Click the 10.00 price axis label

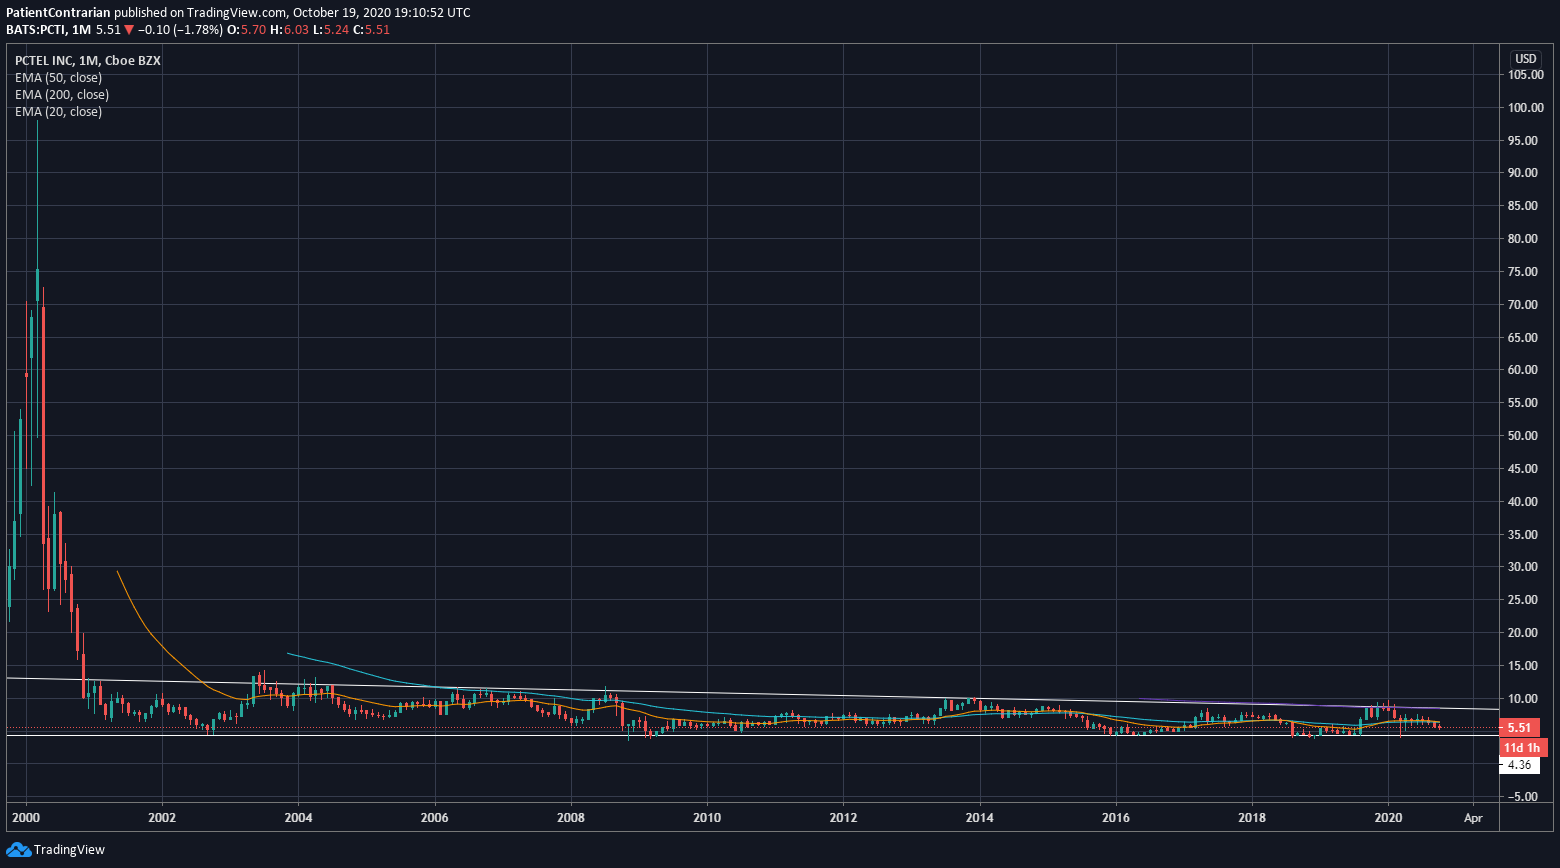click(x=1525, y=699)
